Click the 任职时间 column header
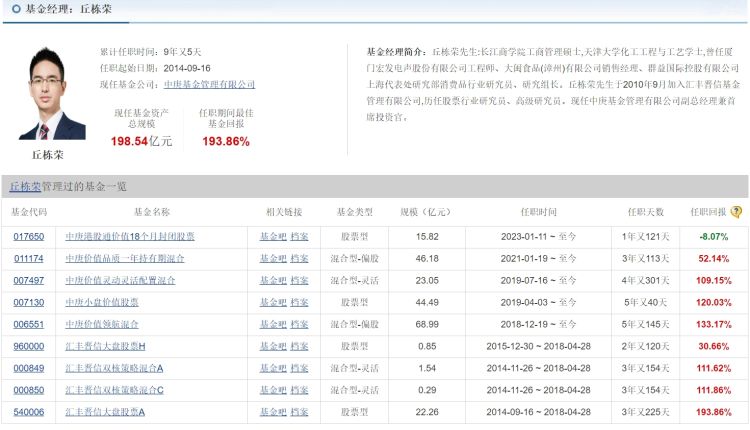The image size is (750, 430). [539, 212]
